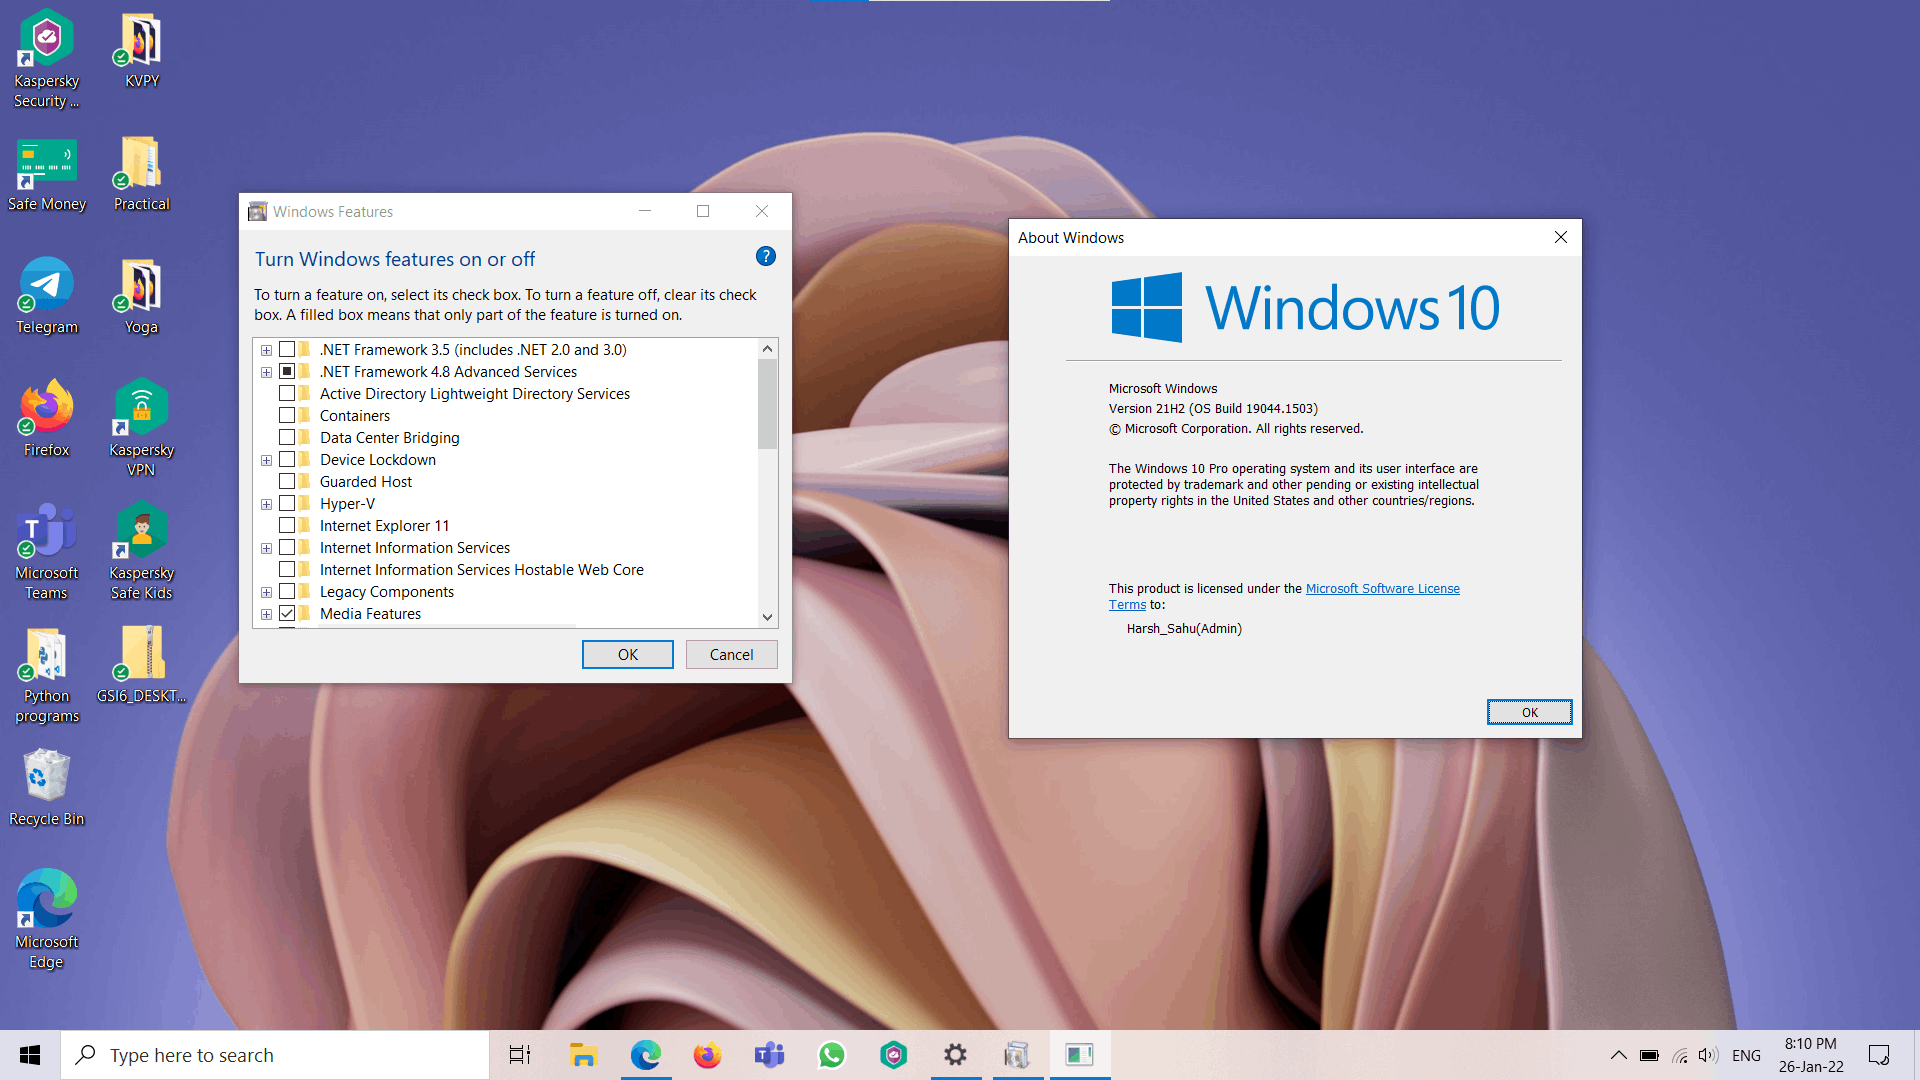The width and height of the screenshot is (1920, 1080).
Task: Open the Practical folder on desktop
Action: [x=142, y=174]
